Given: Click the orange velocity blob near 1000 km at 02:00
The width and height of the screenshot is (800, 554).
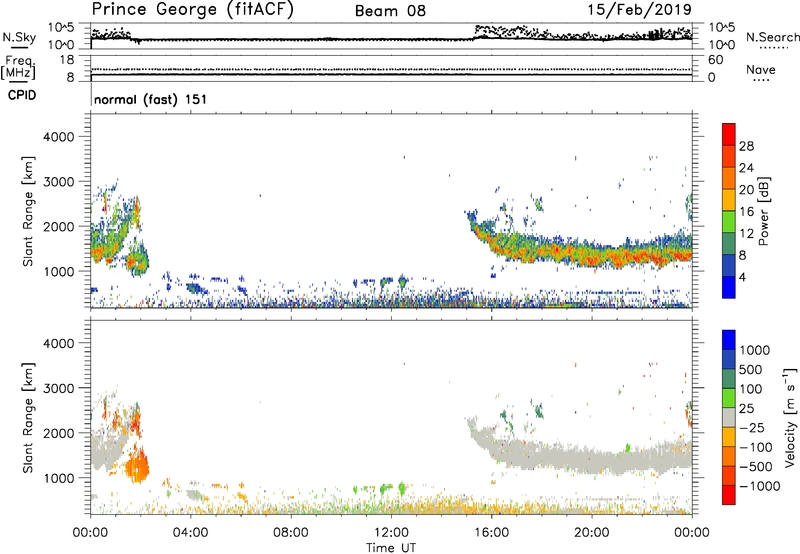Looking at the screenshot, I should click(x=137, y=466).
